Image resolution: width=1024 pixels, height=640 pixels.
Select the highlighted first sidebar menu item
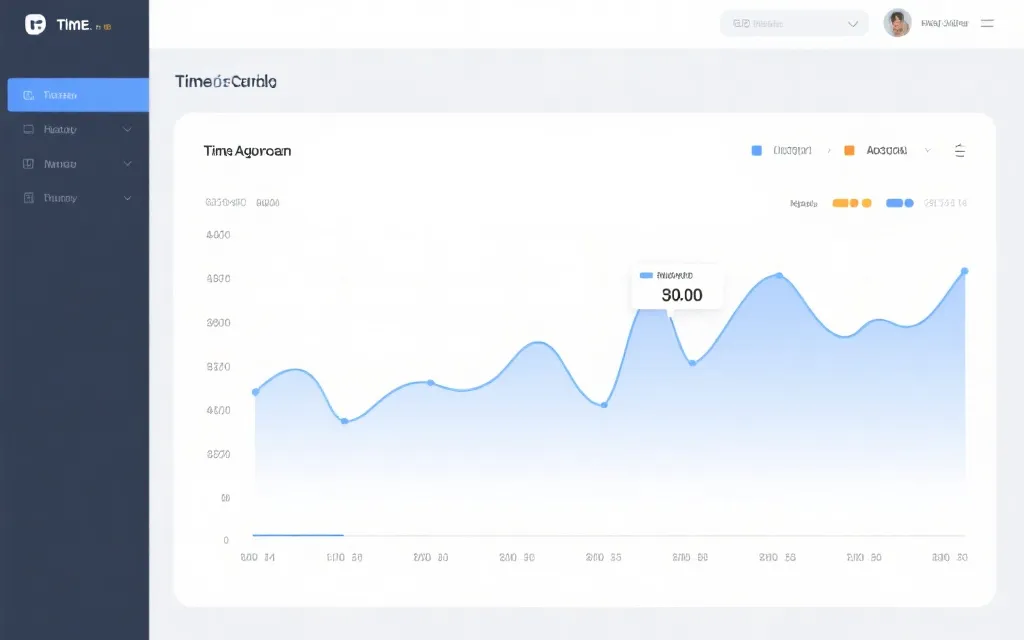click(x=78, y=95)
